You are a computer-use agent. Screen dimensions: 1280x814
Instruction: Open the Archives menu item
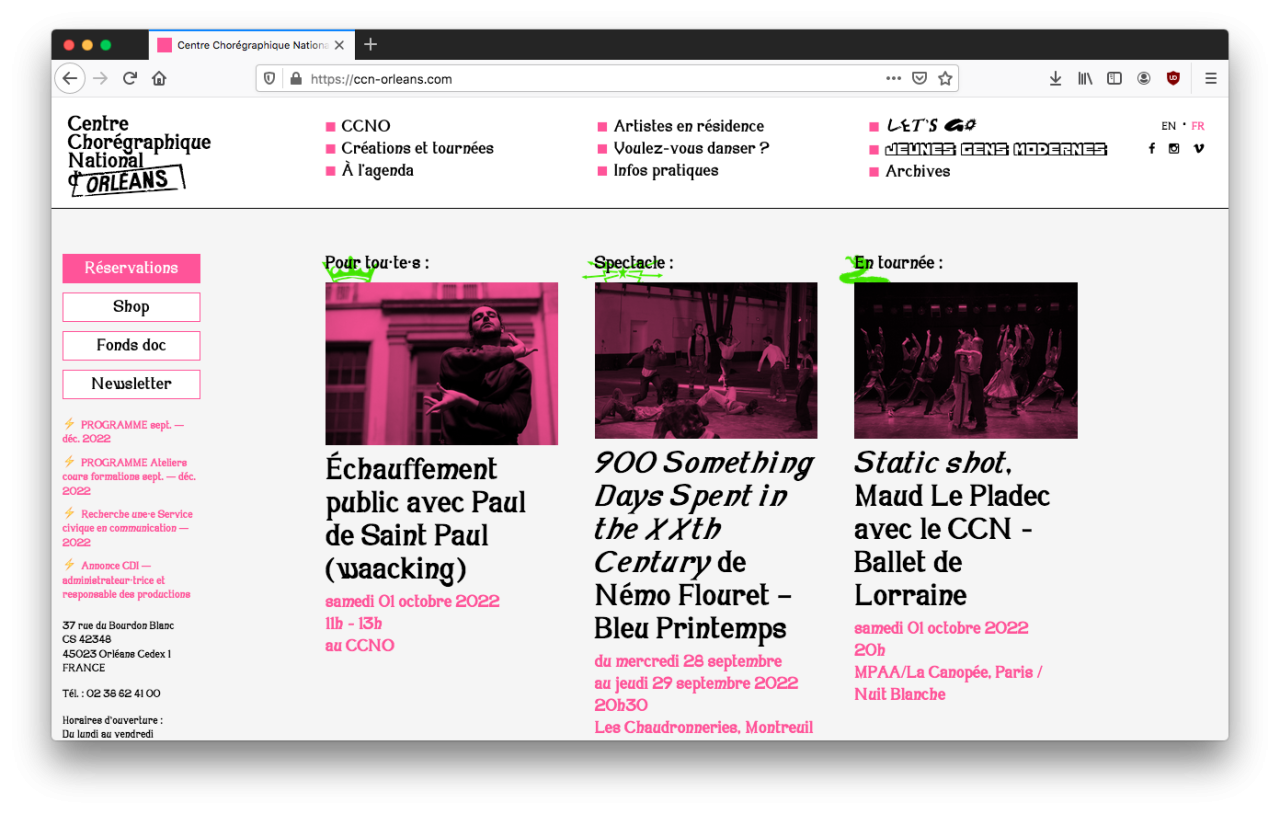coord(917,171)
